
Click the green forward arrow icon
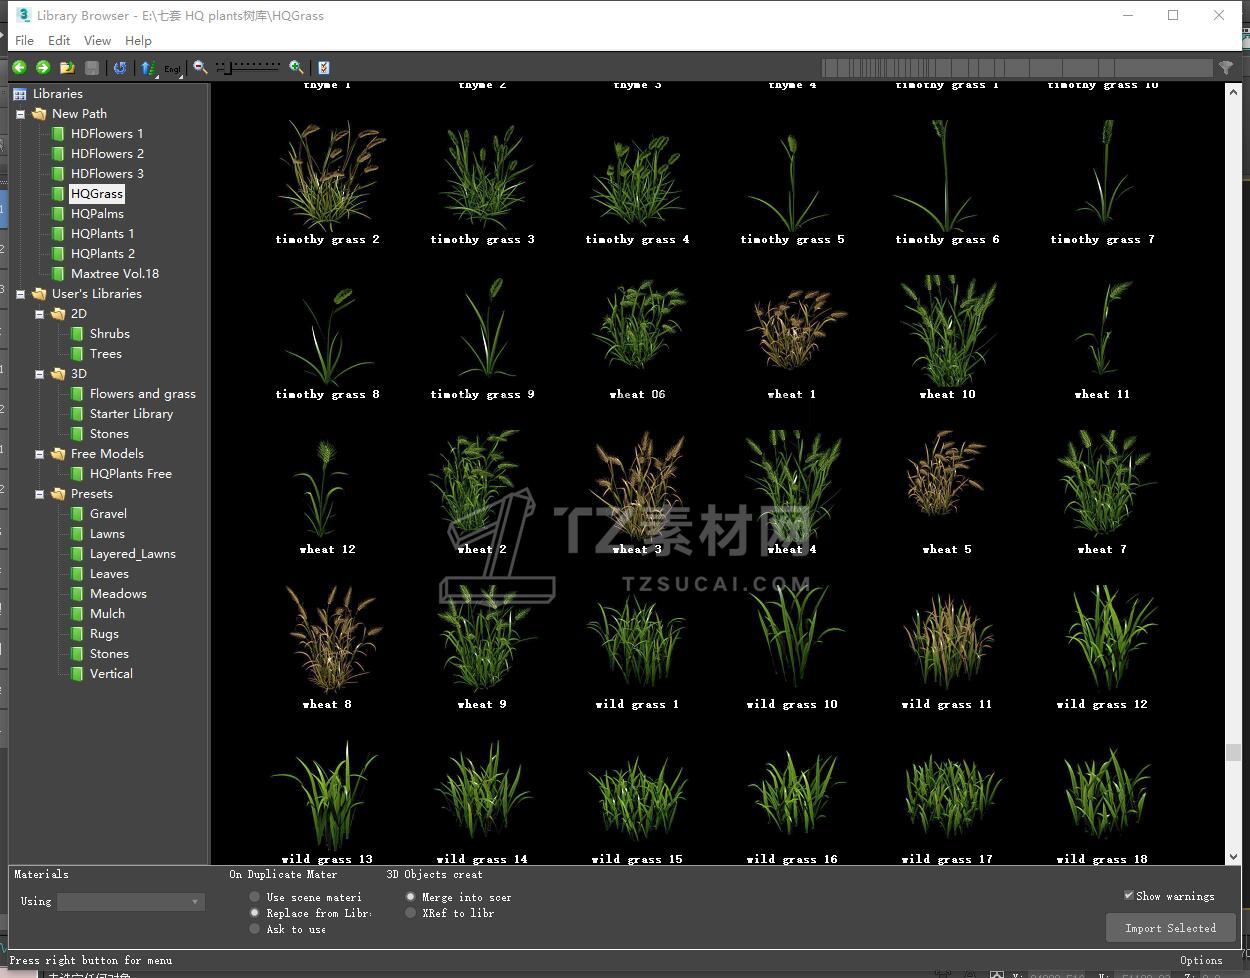(x=43, y=67)
